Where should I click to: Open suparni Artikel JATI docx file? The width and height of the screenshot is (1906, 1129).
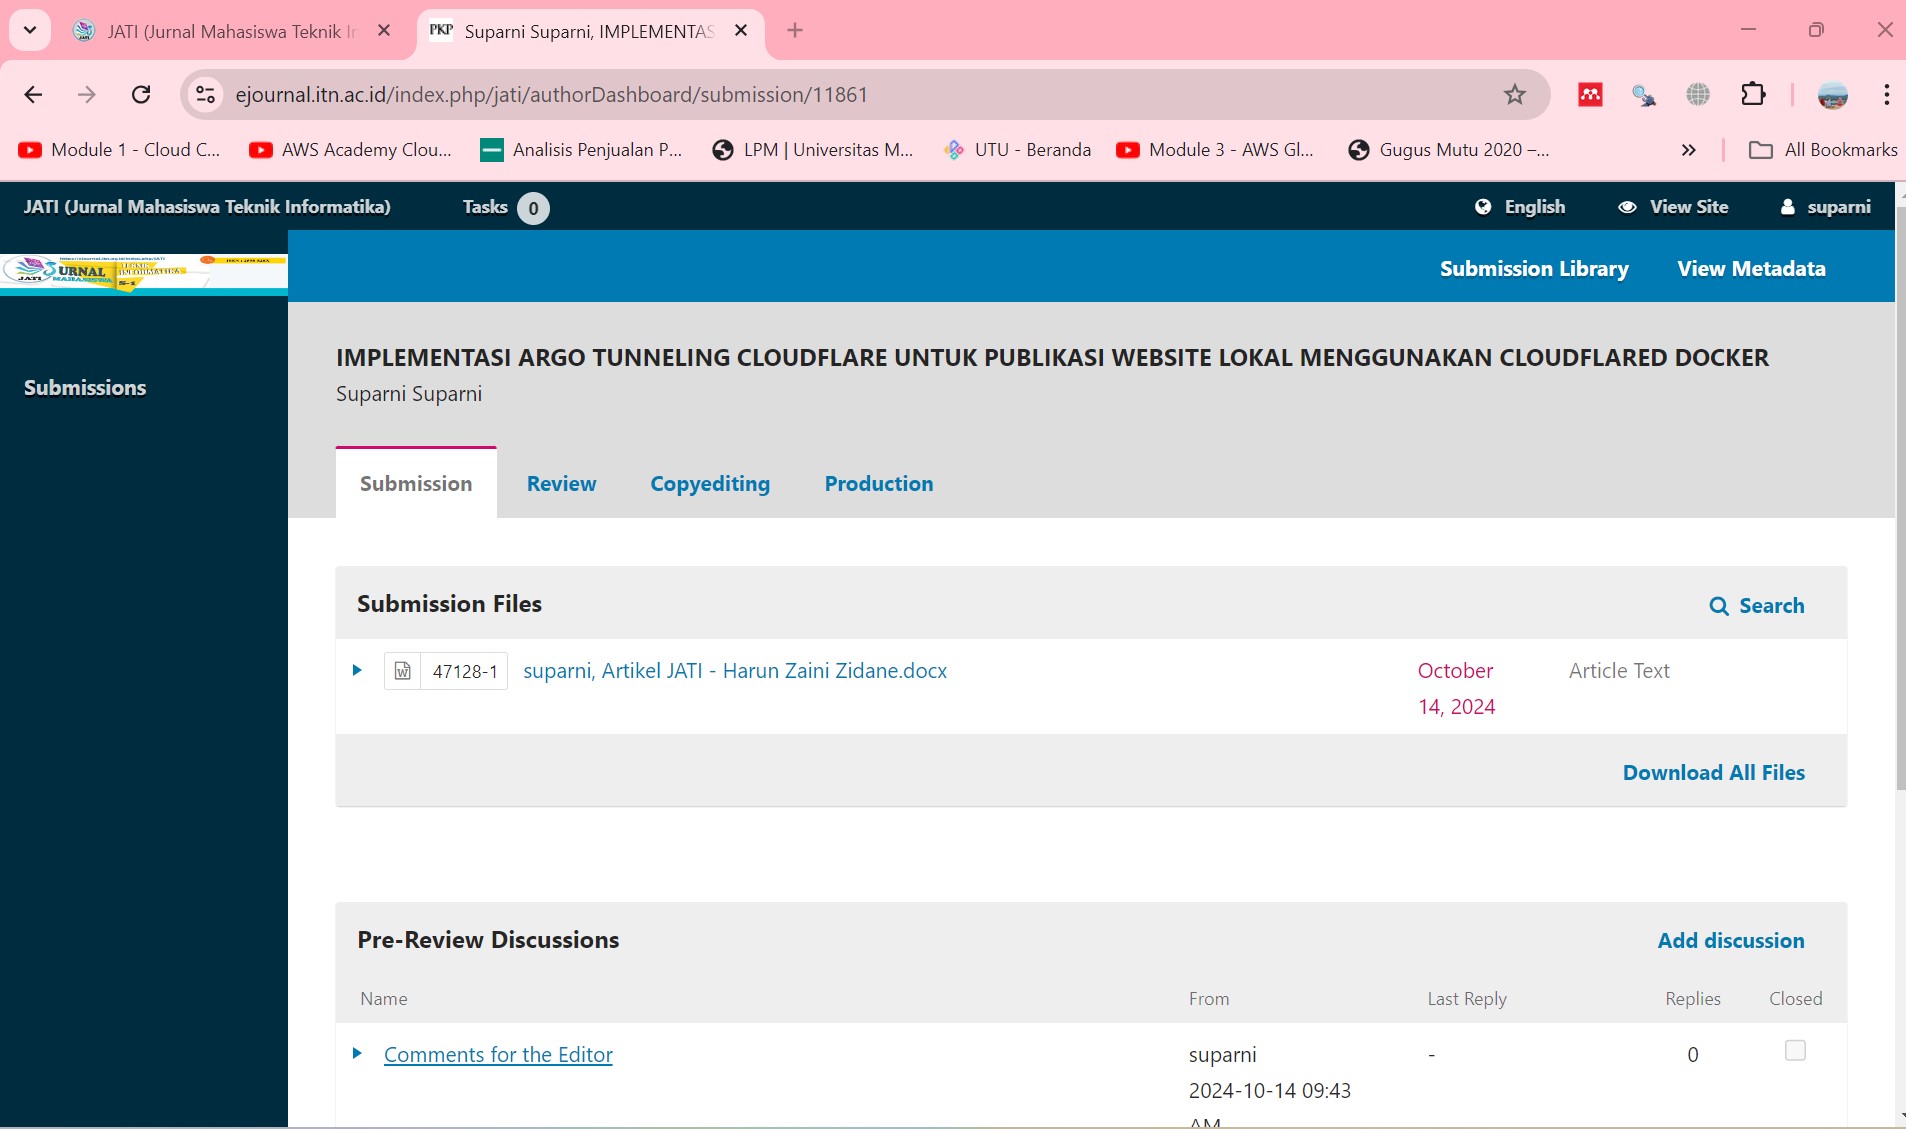(735, 670)
